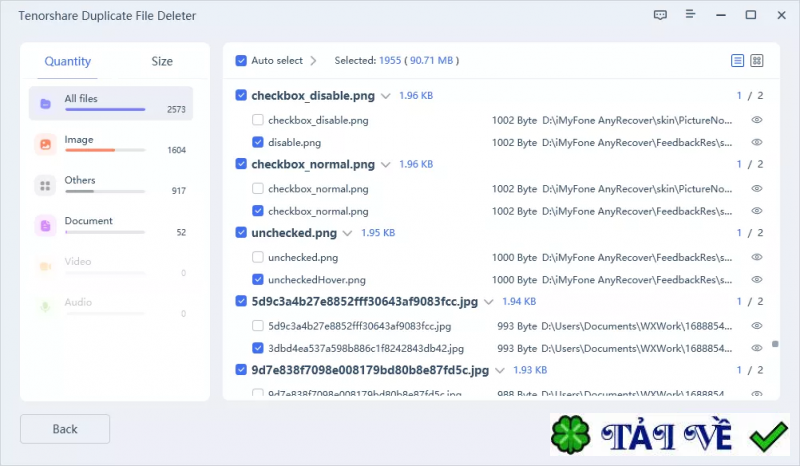Click the All files progress bar
800x466 pixels.
(105, 109)
